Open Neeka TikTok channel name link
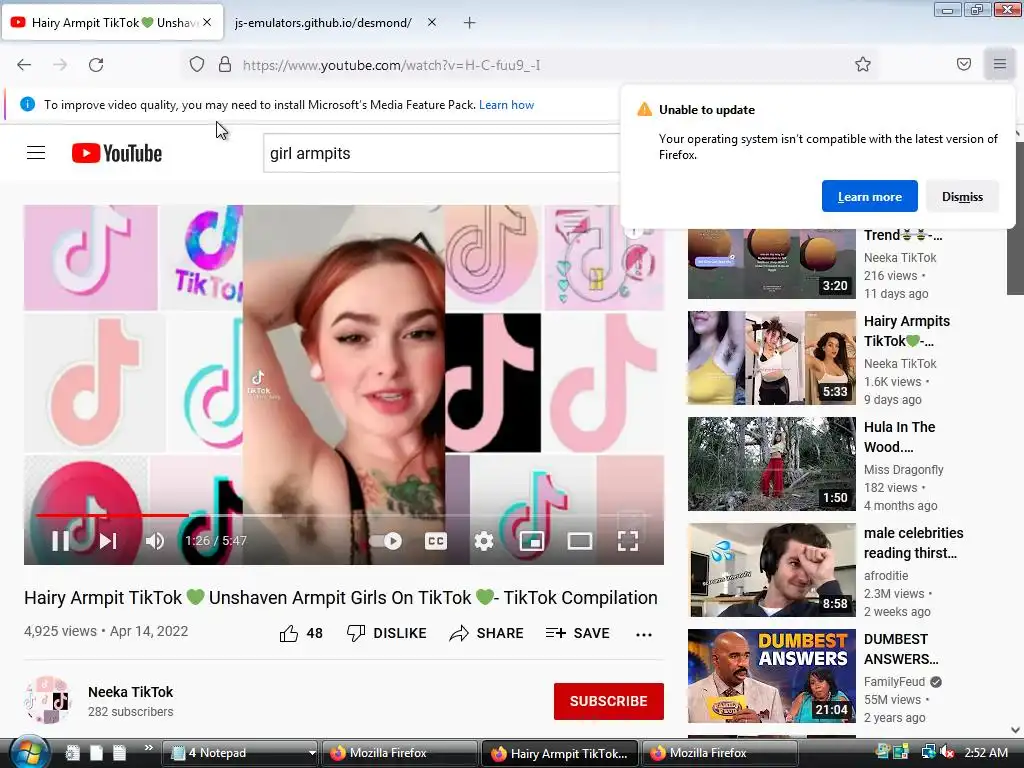Viewport: 1024px width, 768px height. pyautogui.click(x=131, y=692)
